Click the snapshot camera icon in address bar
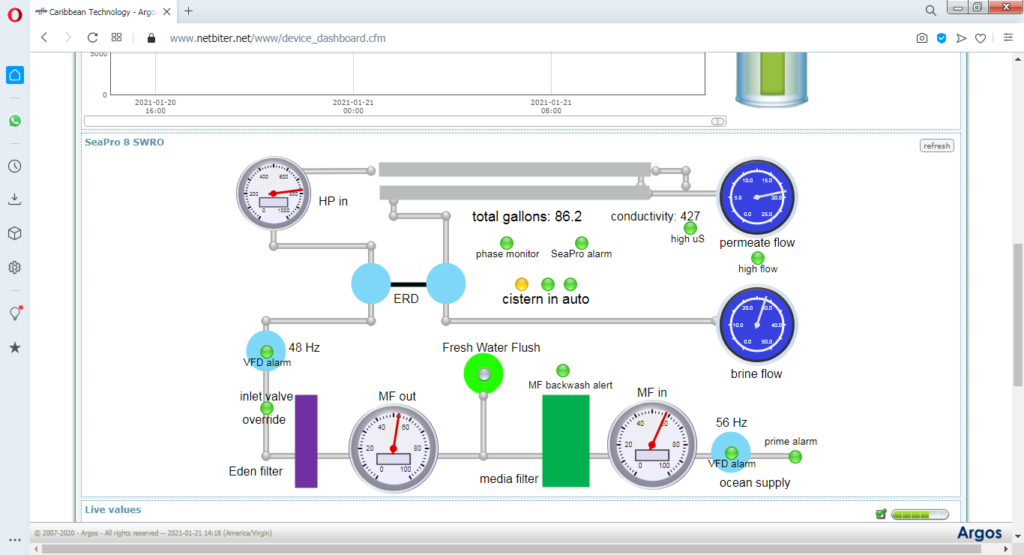This screenshot has height=555, width=1024. [x=921, y=38]
